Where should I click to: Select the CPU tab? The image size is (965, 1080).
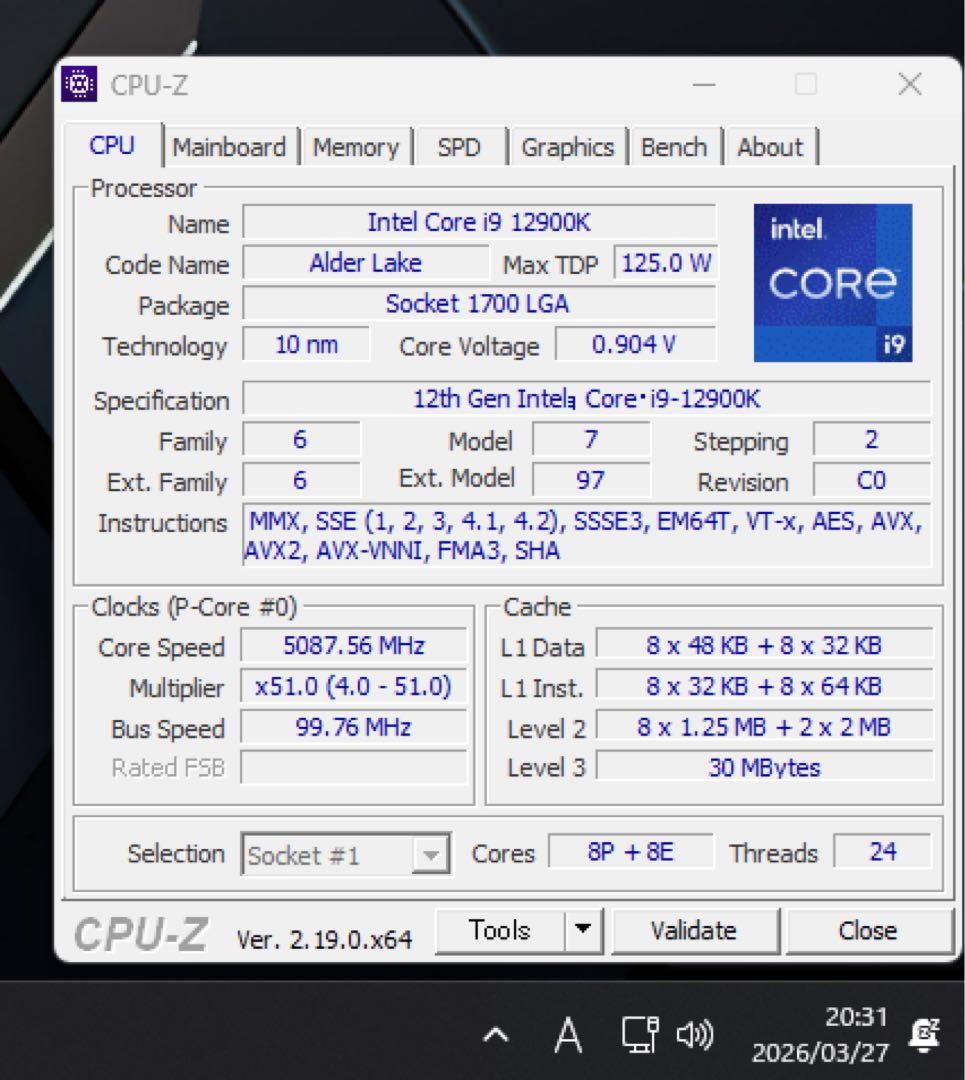pos(112,145)
